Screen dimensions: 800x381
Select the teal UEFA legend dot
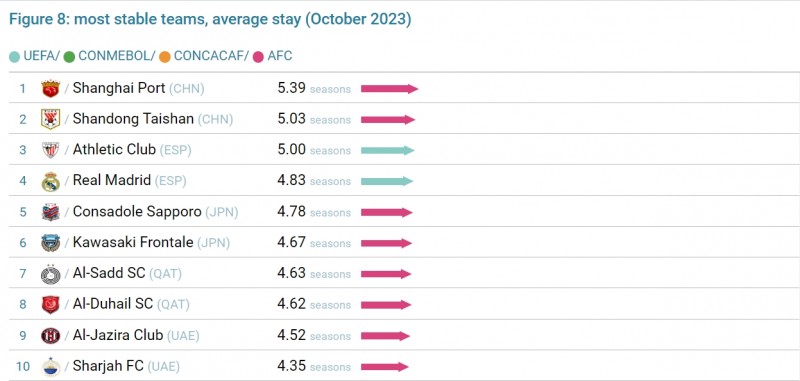[x=14, y=57]
